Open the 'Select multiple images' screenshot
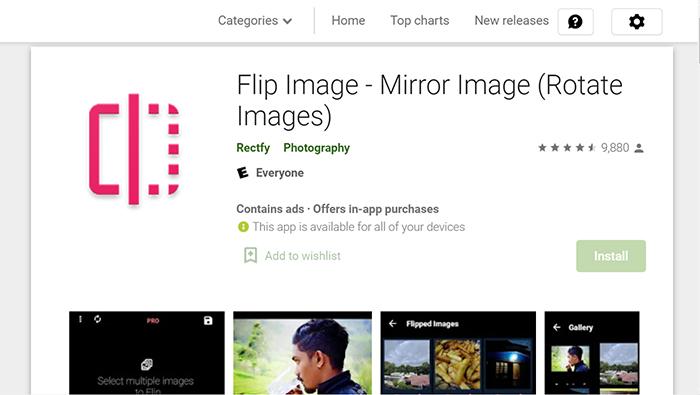The height and width of the screenshot is (395, 700). coord(147,353)
